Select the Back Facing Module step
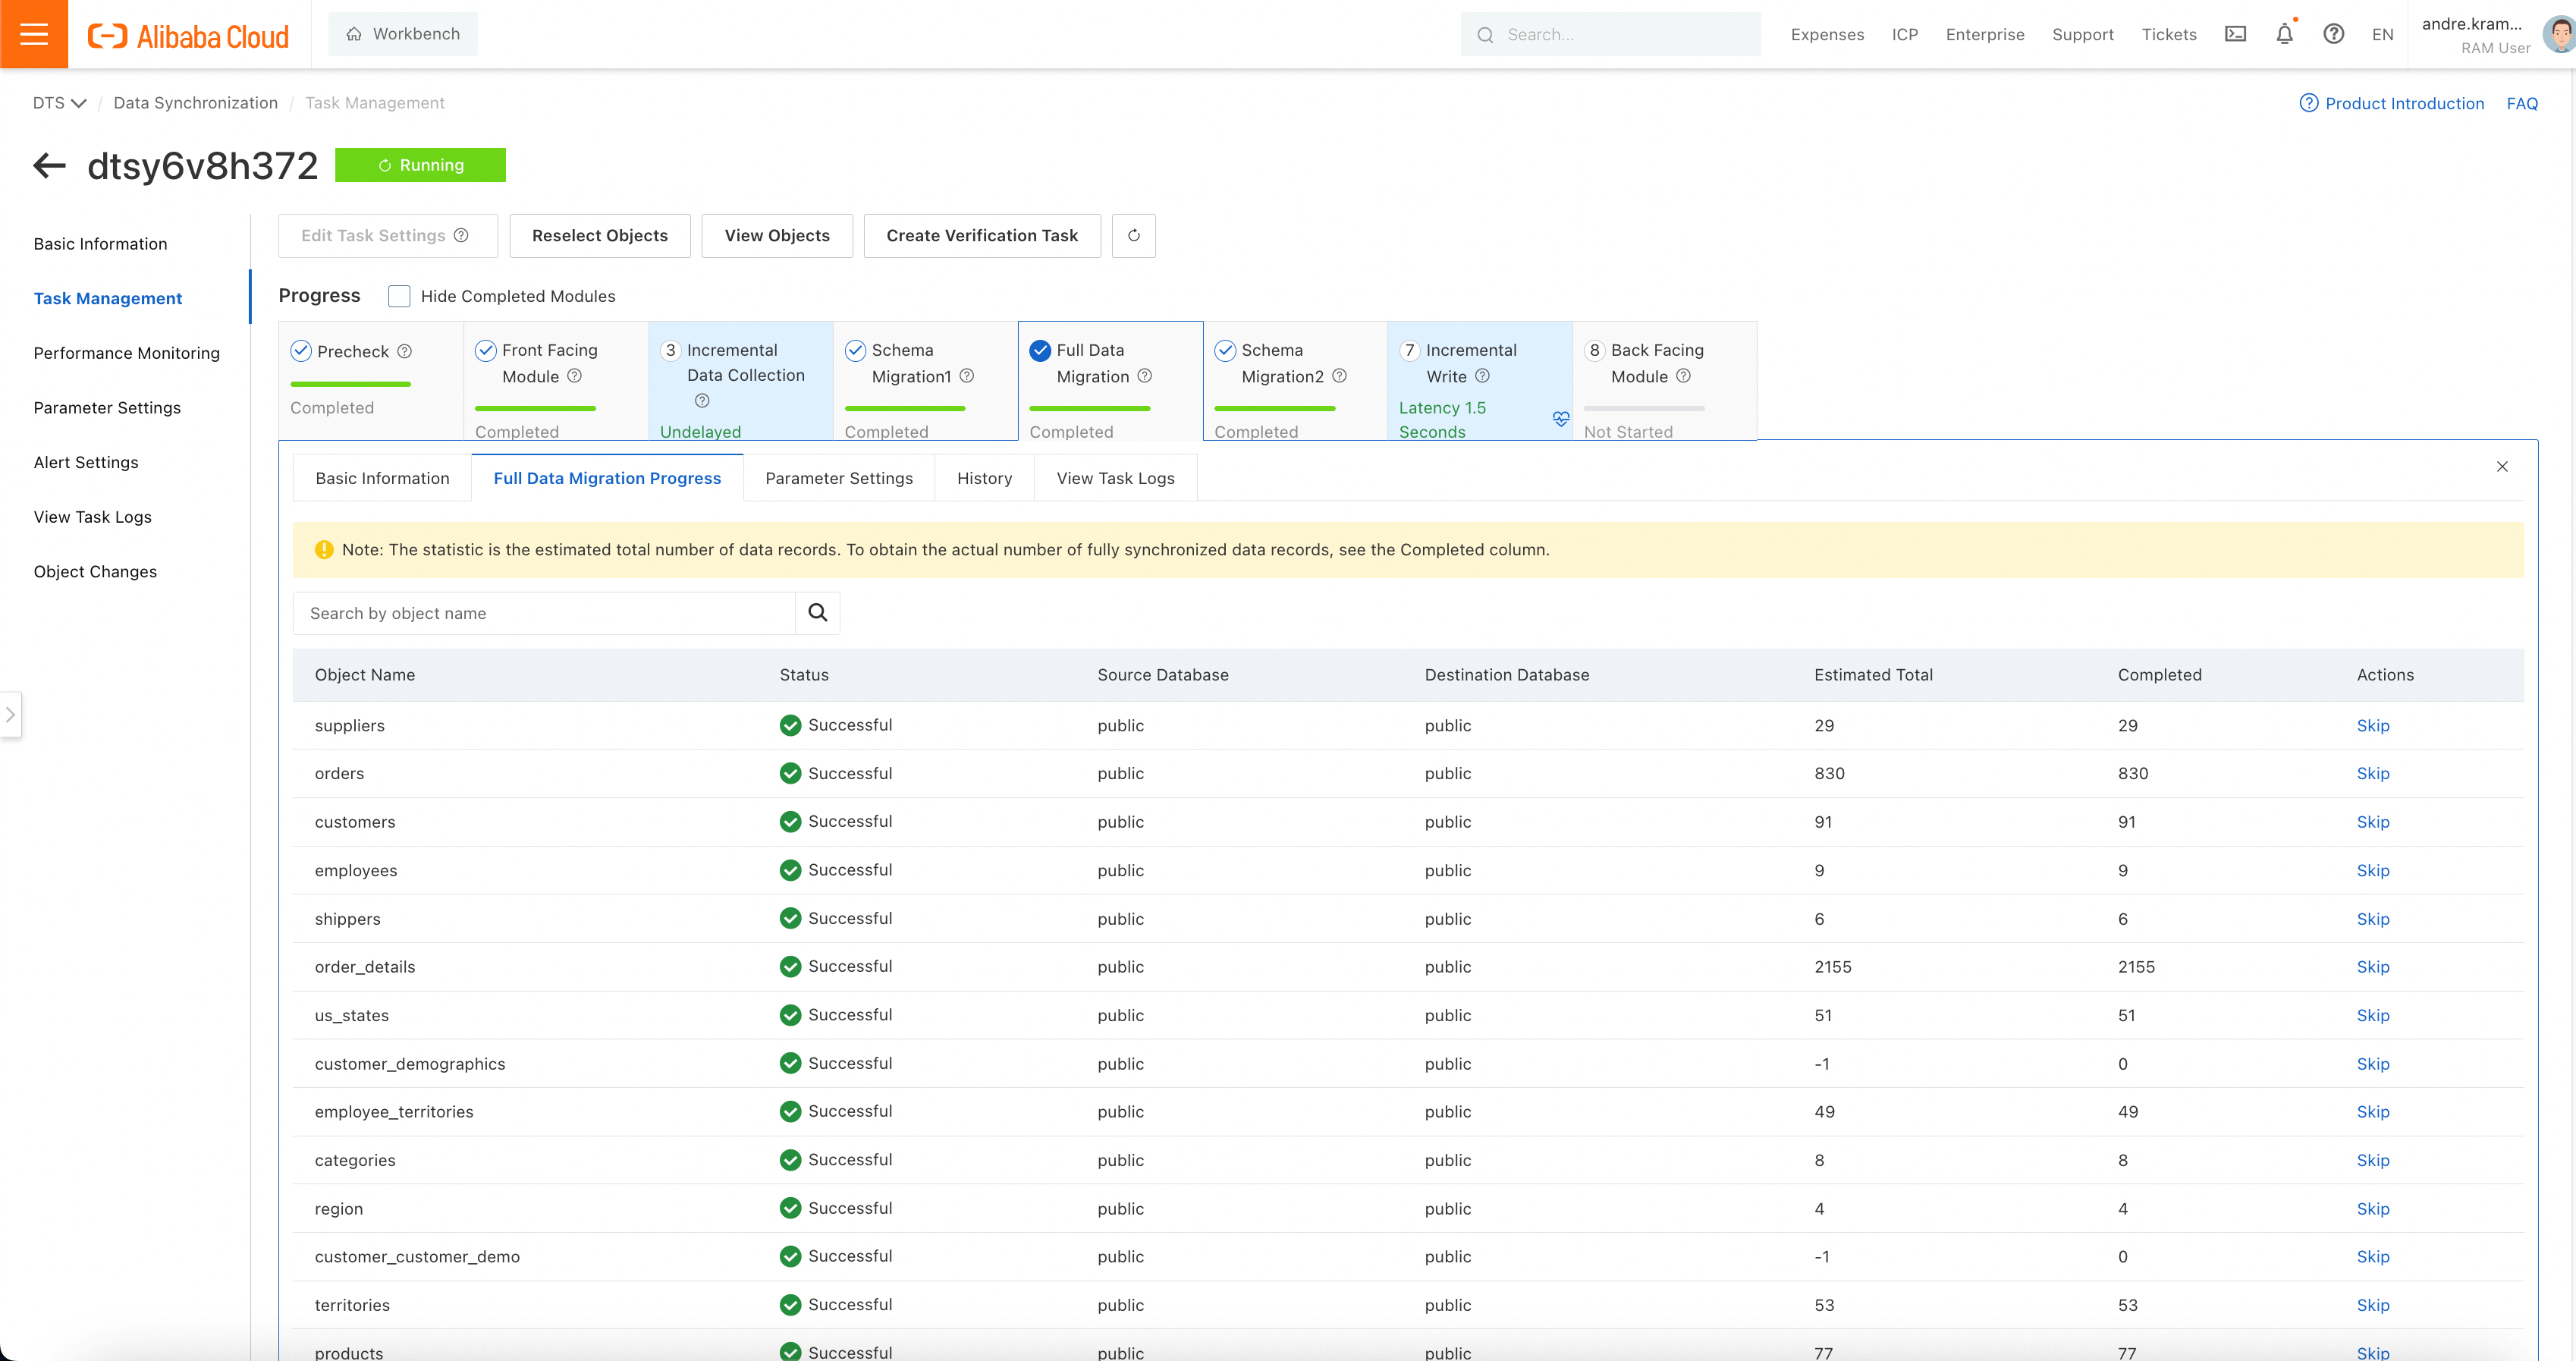The width and height of the screenshot is (2576, 1361). pyautogui.click(x=1665, y=380)
